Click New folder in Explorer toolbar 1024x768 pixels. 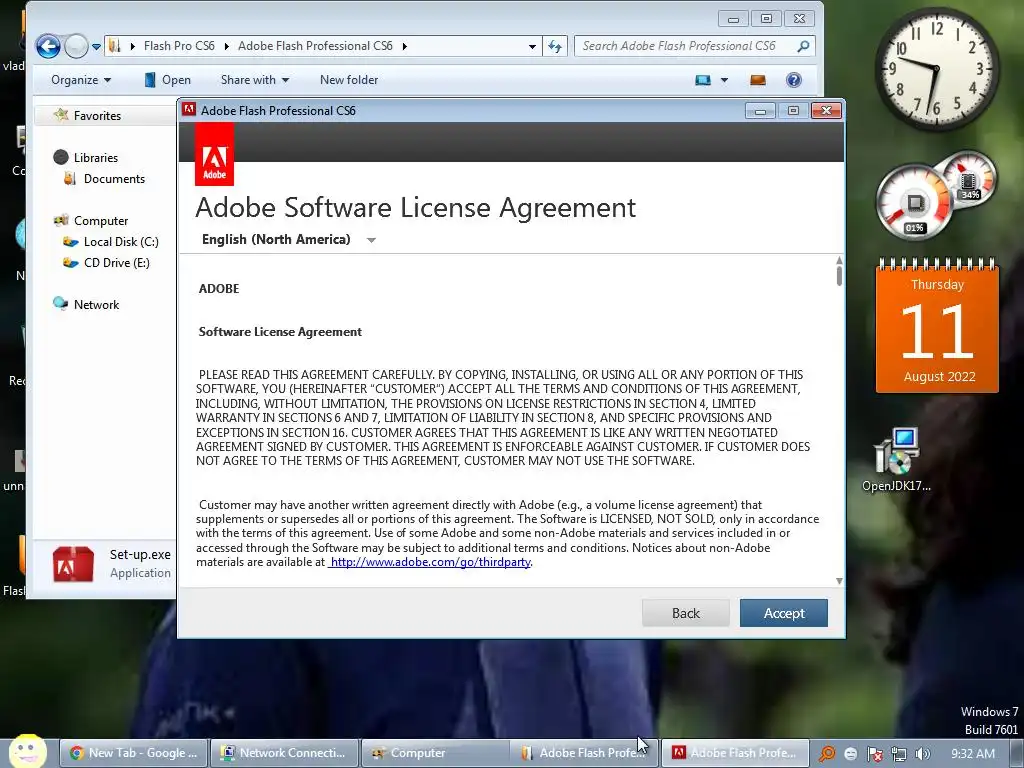[349, 80]
